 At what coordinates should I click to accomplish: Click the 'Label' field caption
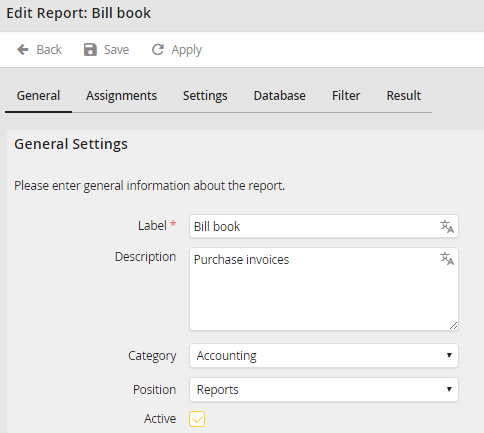point(152,226)
